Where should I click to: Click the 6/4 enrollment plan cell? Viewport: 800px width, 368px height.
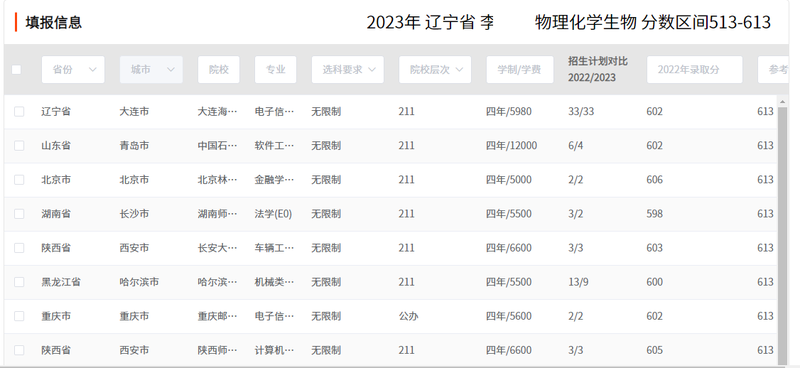tap(576, 145)
